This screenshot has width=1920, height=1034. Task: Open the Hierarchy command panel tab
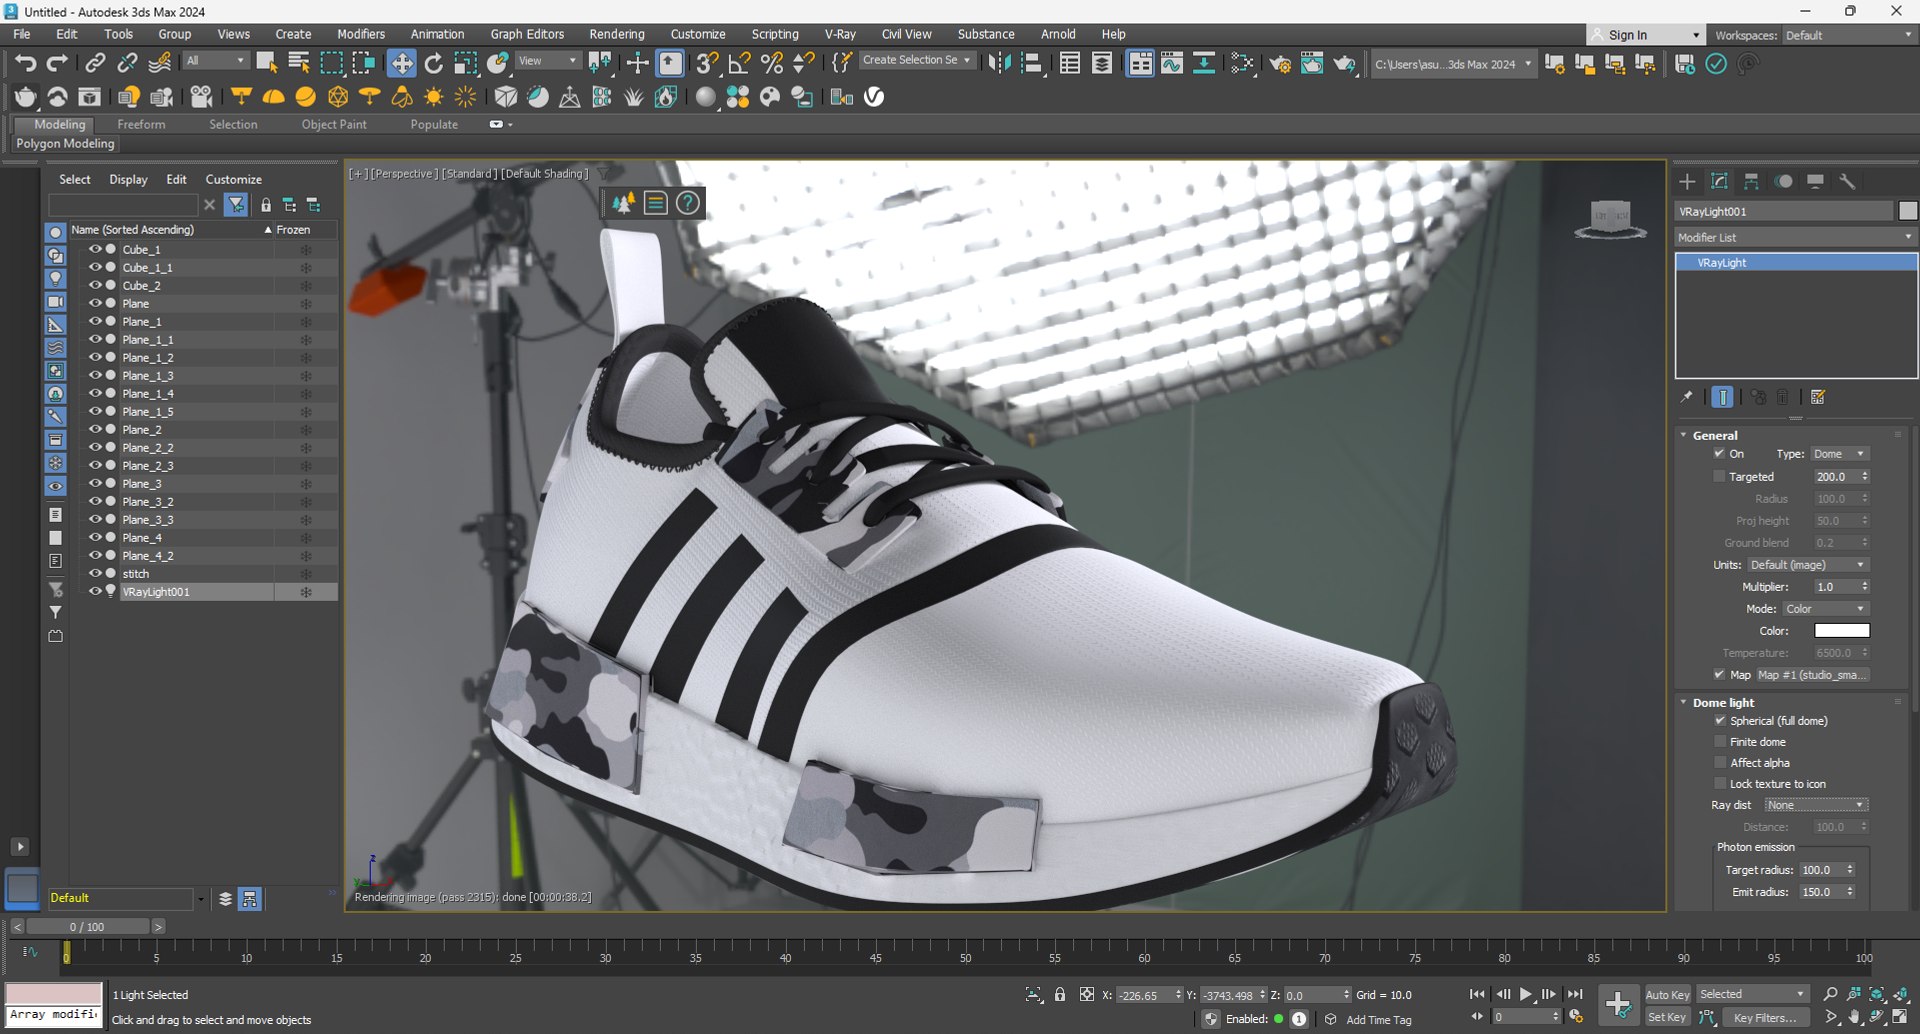(1751, 181)
